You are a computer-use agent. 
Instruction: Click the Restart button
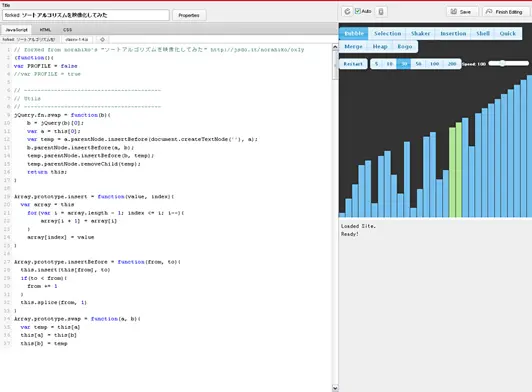point(353,64)
